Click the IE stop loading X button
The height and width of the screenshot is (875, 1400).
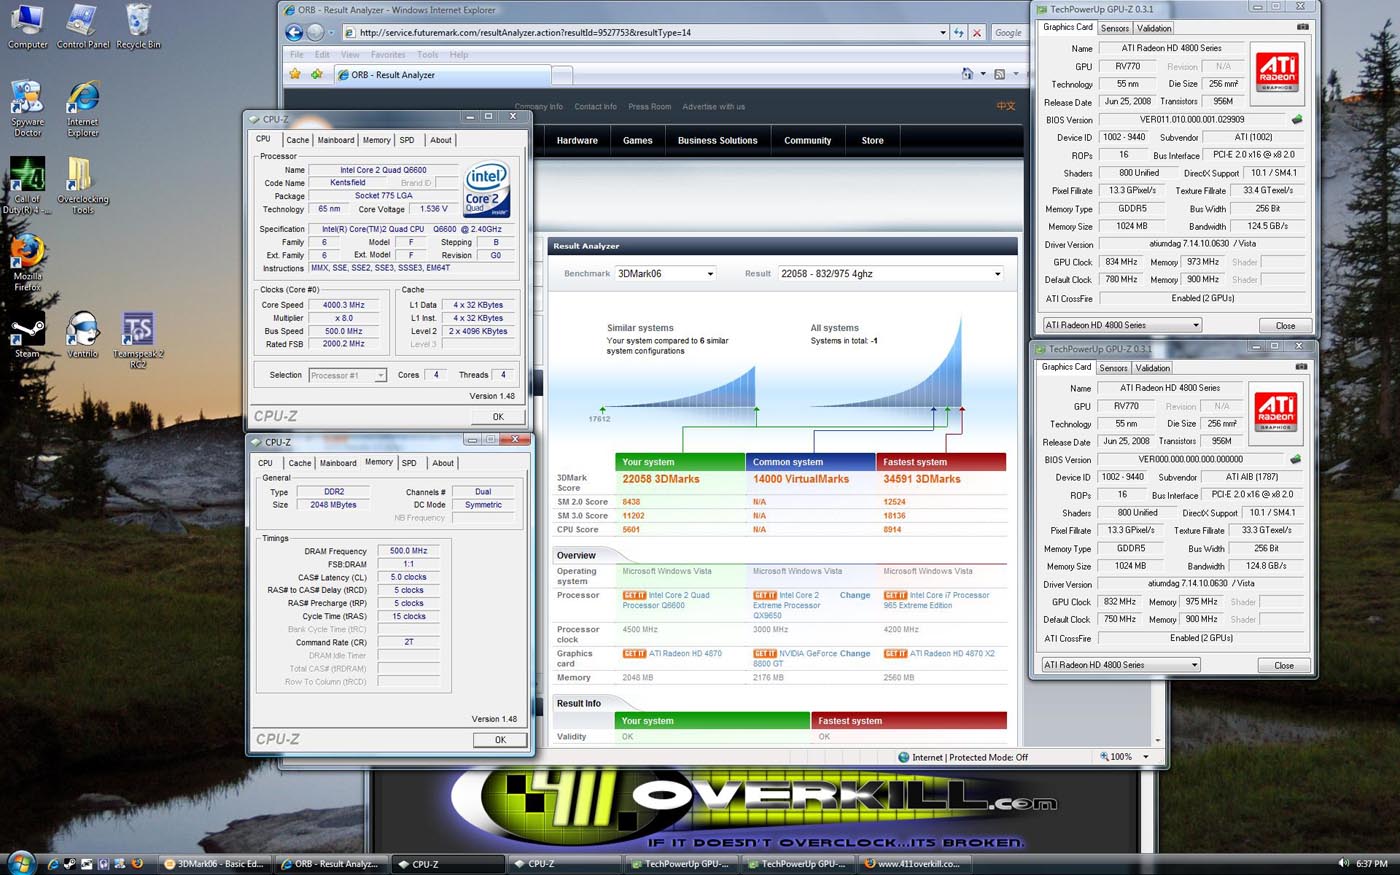977,32
